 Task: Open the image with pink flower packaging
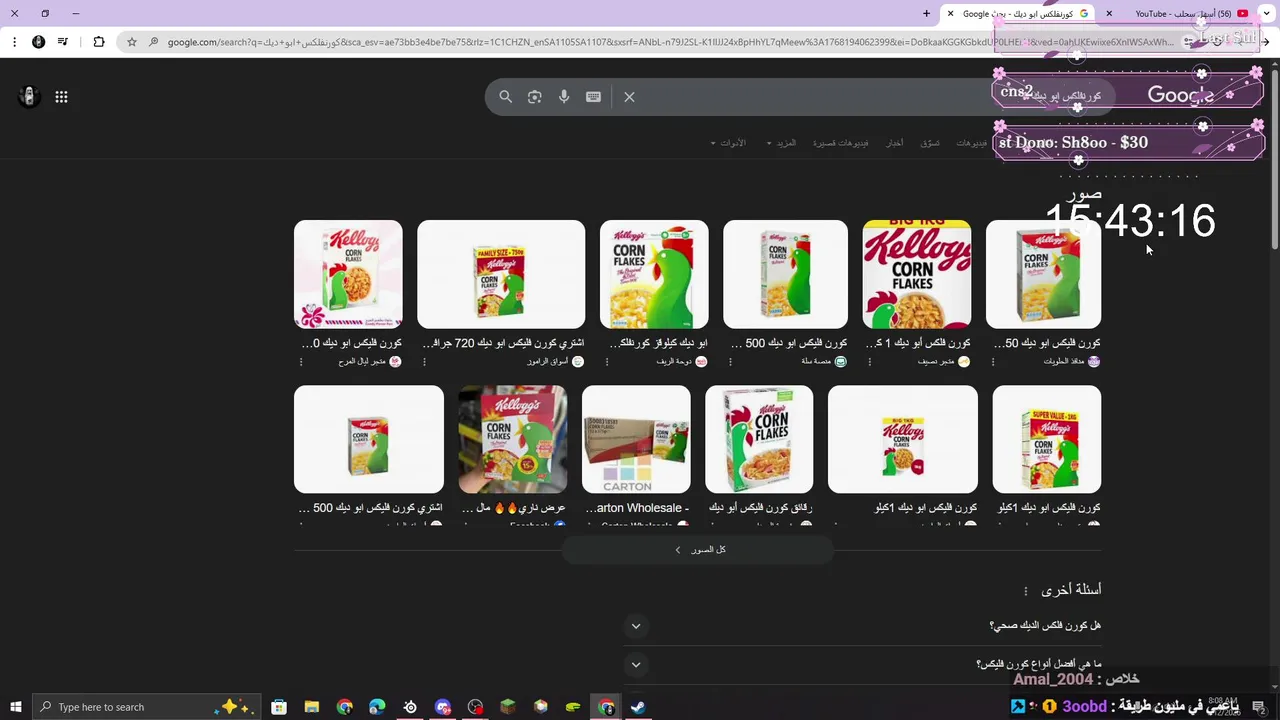click(x=348, y=274)
